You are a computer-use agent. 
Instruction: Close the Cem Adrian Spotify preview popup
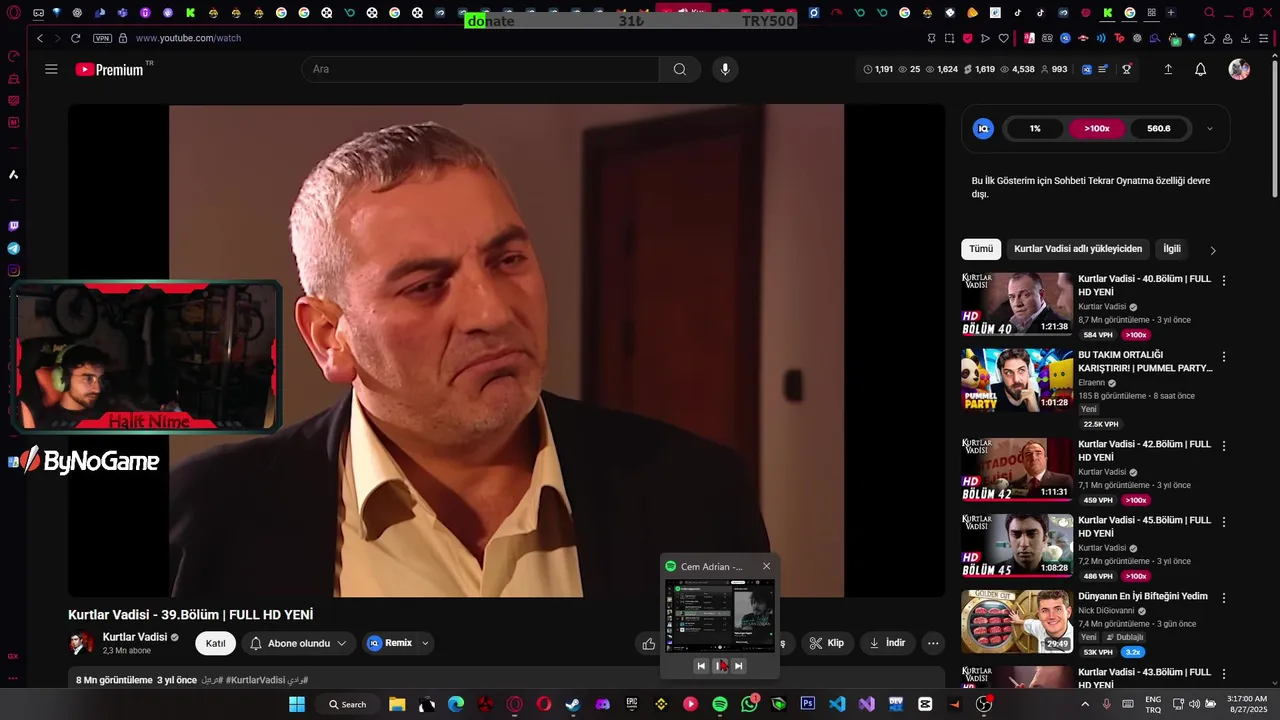[767, 566]
